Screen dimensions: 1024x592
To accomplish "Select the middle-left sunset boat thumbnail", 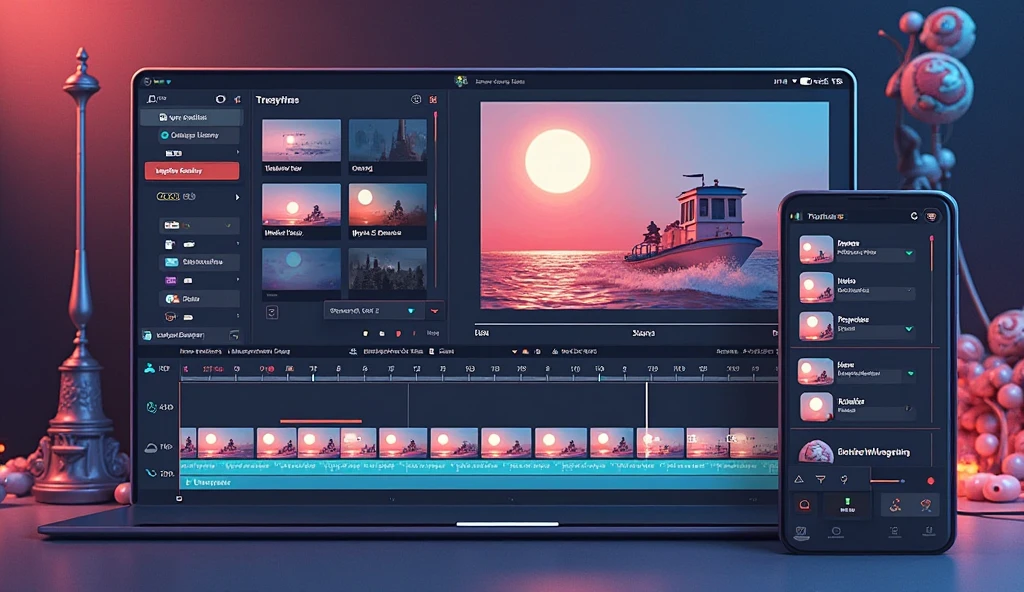I will tap(301, 205).
